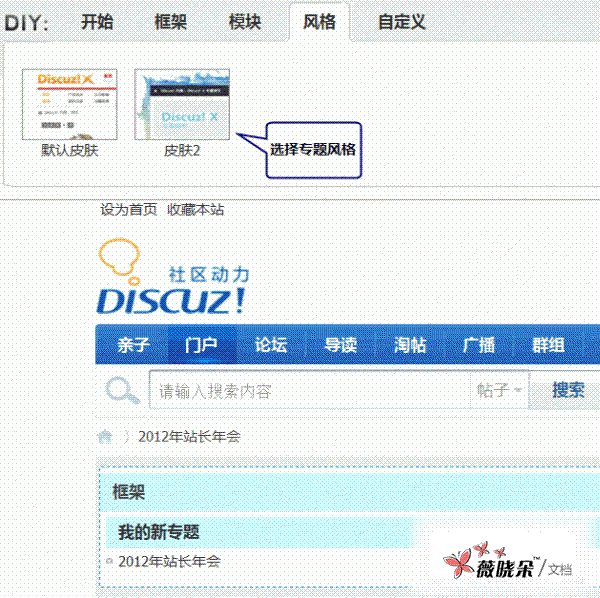Open 论坛 in the navigation bar
The width and height of the screenshot is (600, 598).
[270, 345]
